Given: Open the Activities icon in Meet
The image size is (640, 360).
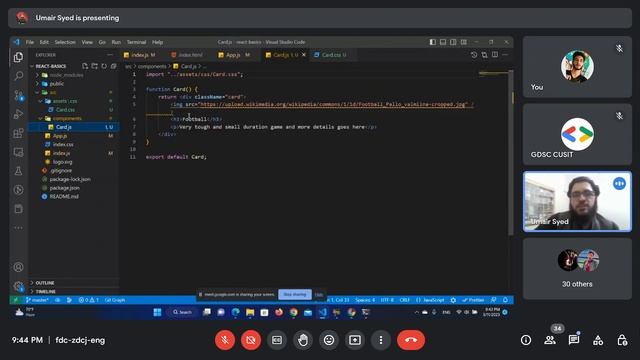Looking at the screenshot, I should click(x=598, y=340).
